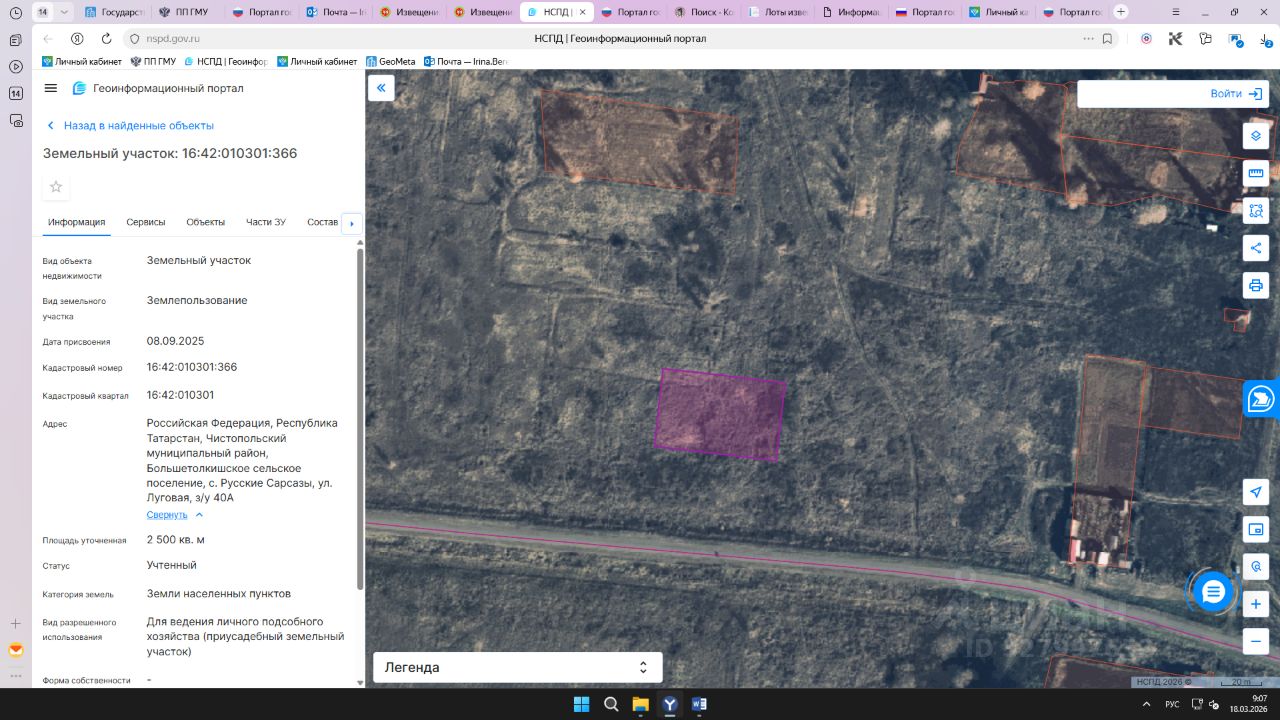Open Windows Start menu
The width and height of the screenshot is (1280, 720).
581,704
